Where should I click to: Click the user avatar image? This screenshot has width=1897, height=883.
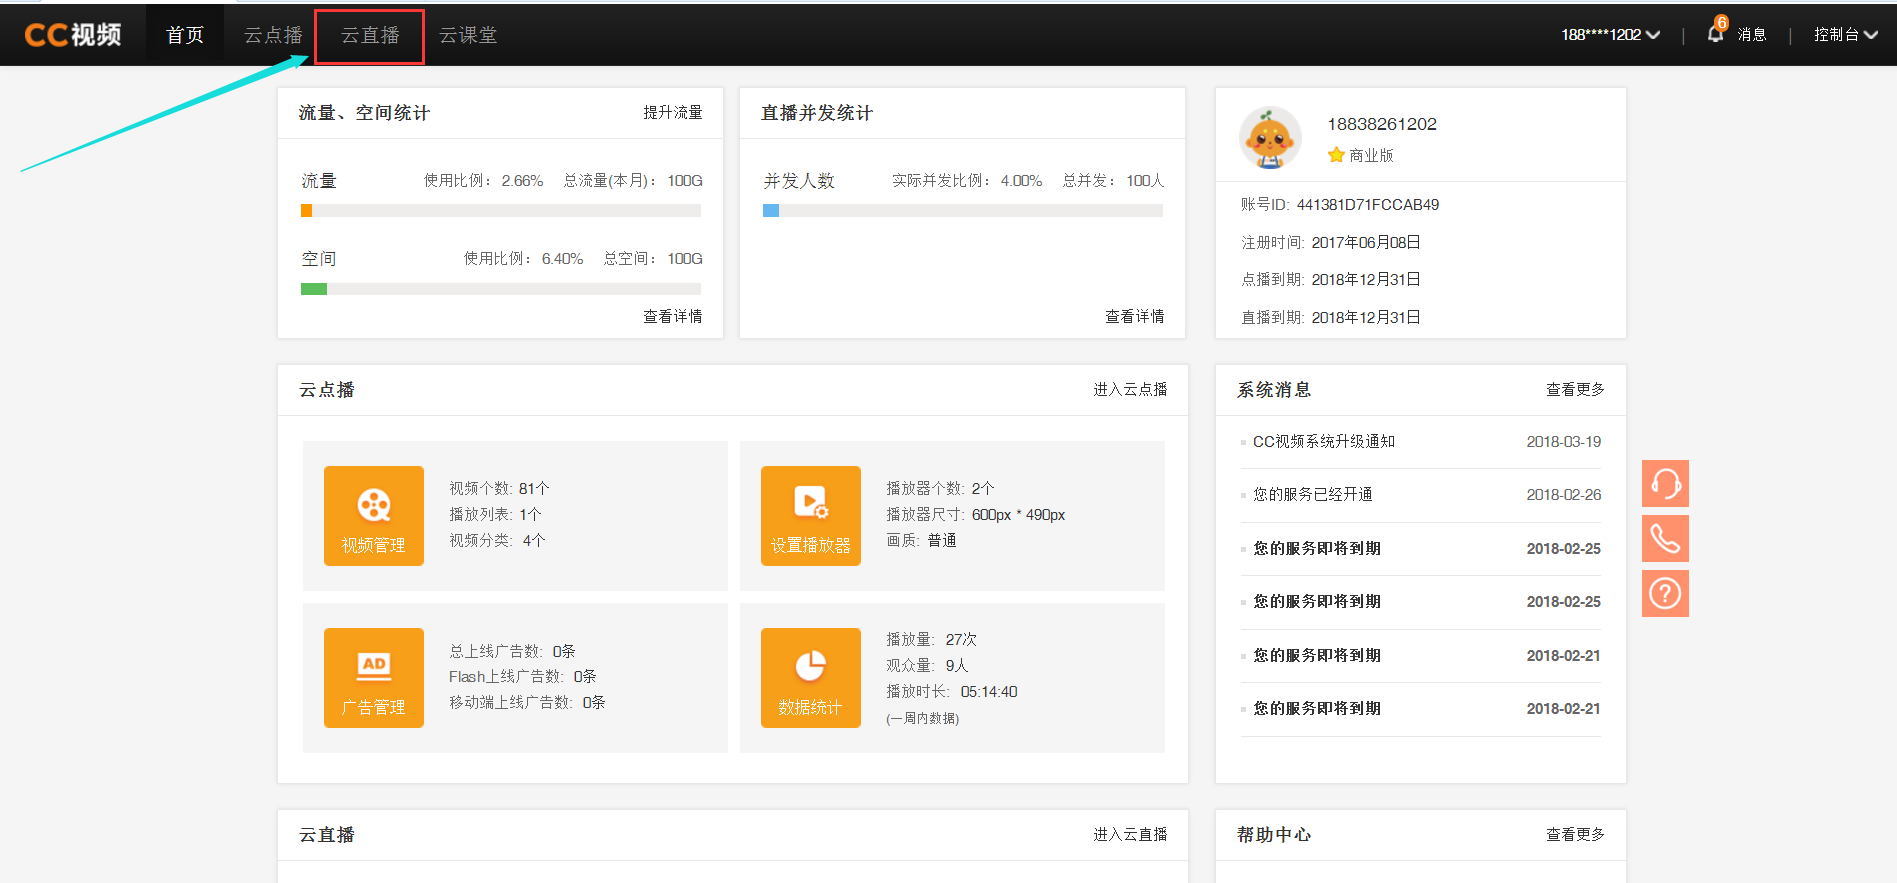(1270, 138)
